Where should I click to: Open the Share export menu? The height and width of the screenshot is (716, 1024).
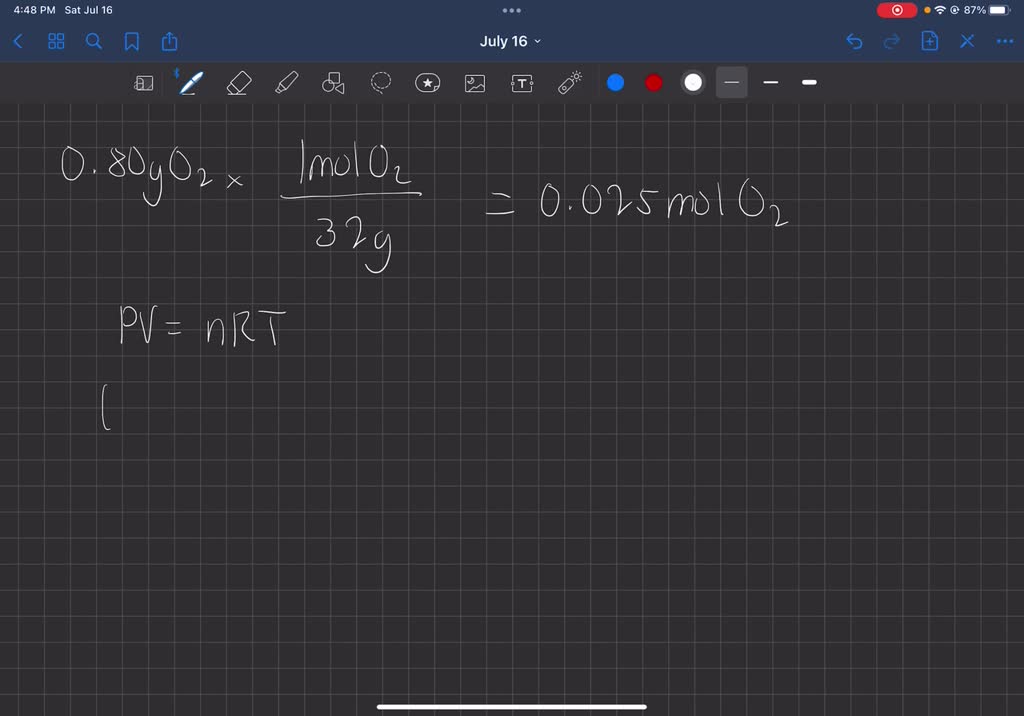coord(168,41)
